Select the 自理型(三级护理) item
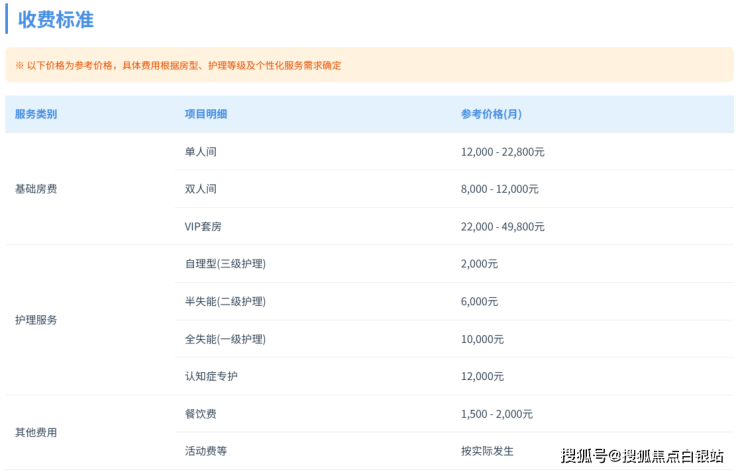This screenshot has width=740, height=472. 225,264
